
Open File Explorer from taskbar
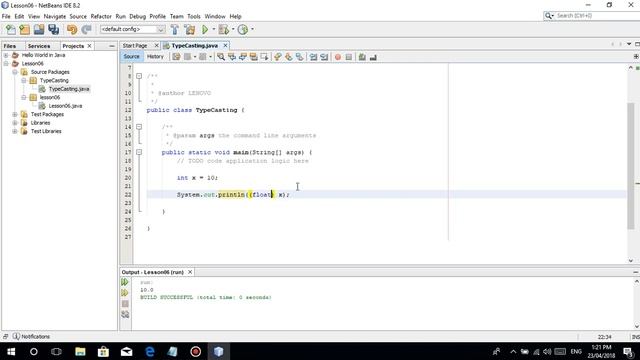click(80, 351)
